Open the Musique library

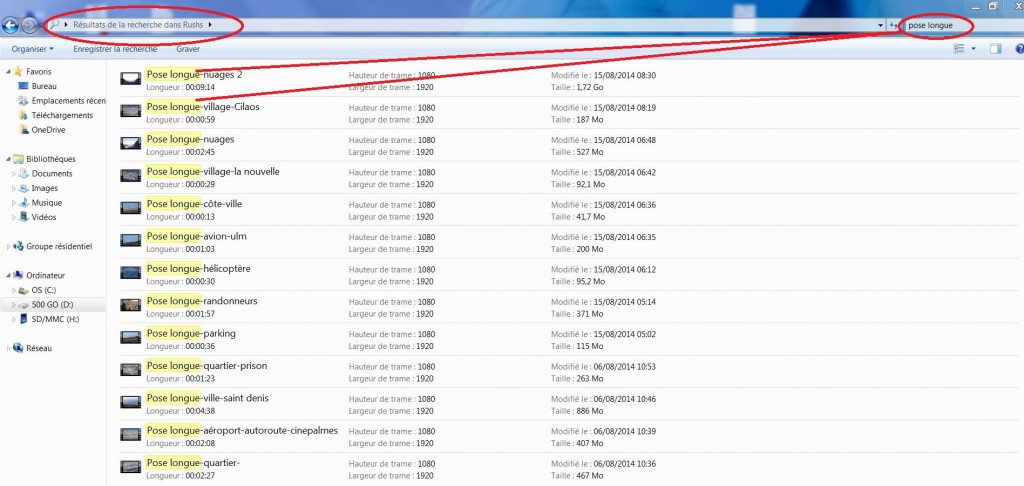(46, 202)
